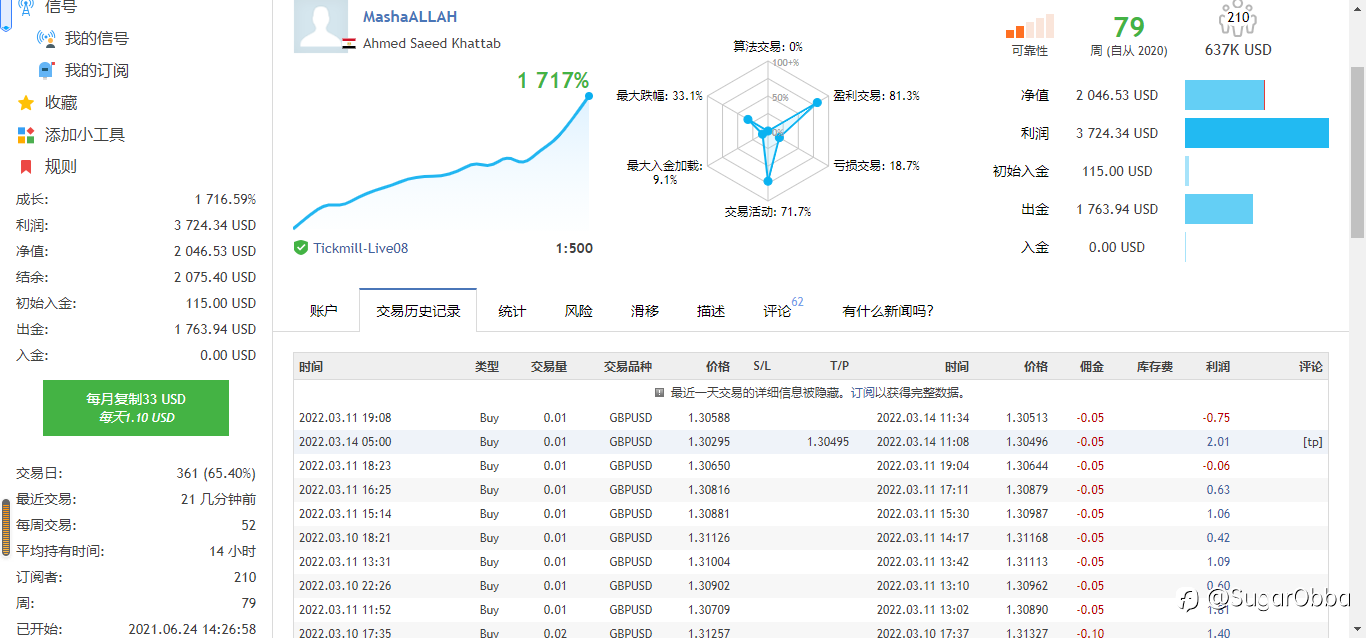This screenshot has width=1366, height=638.
Task: Click the green copy for 33 USD button
Action: coord(136,408)
